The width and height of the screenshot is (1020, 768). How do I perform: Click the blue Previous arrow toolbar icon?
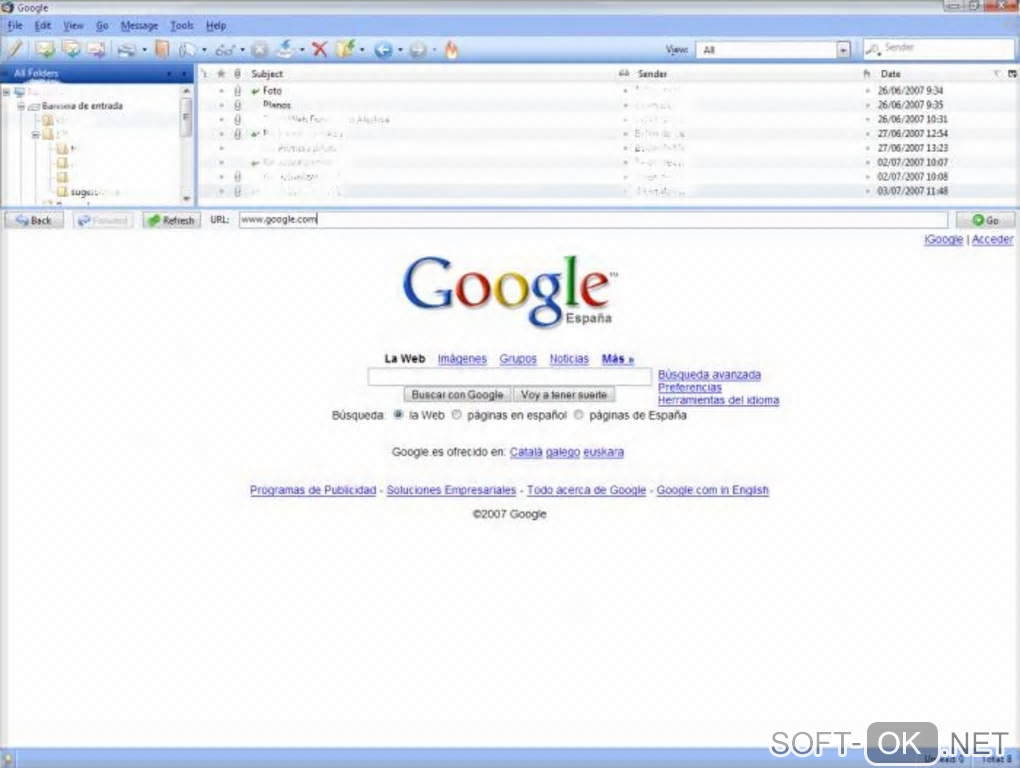pos(383,49)
